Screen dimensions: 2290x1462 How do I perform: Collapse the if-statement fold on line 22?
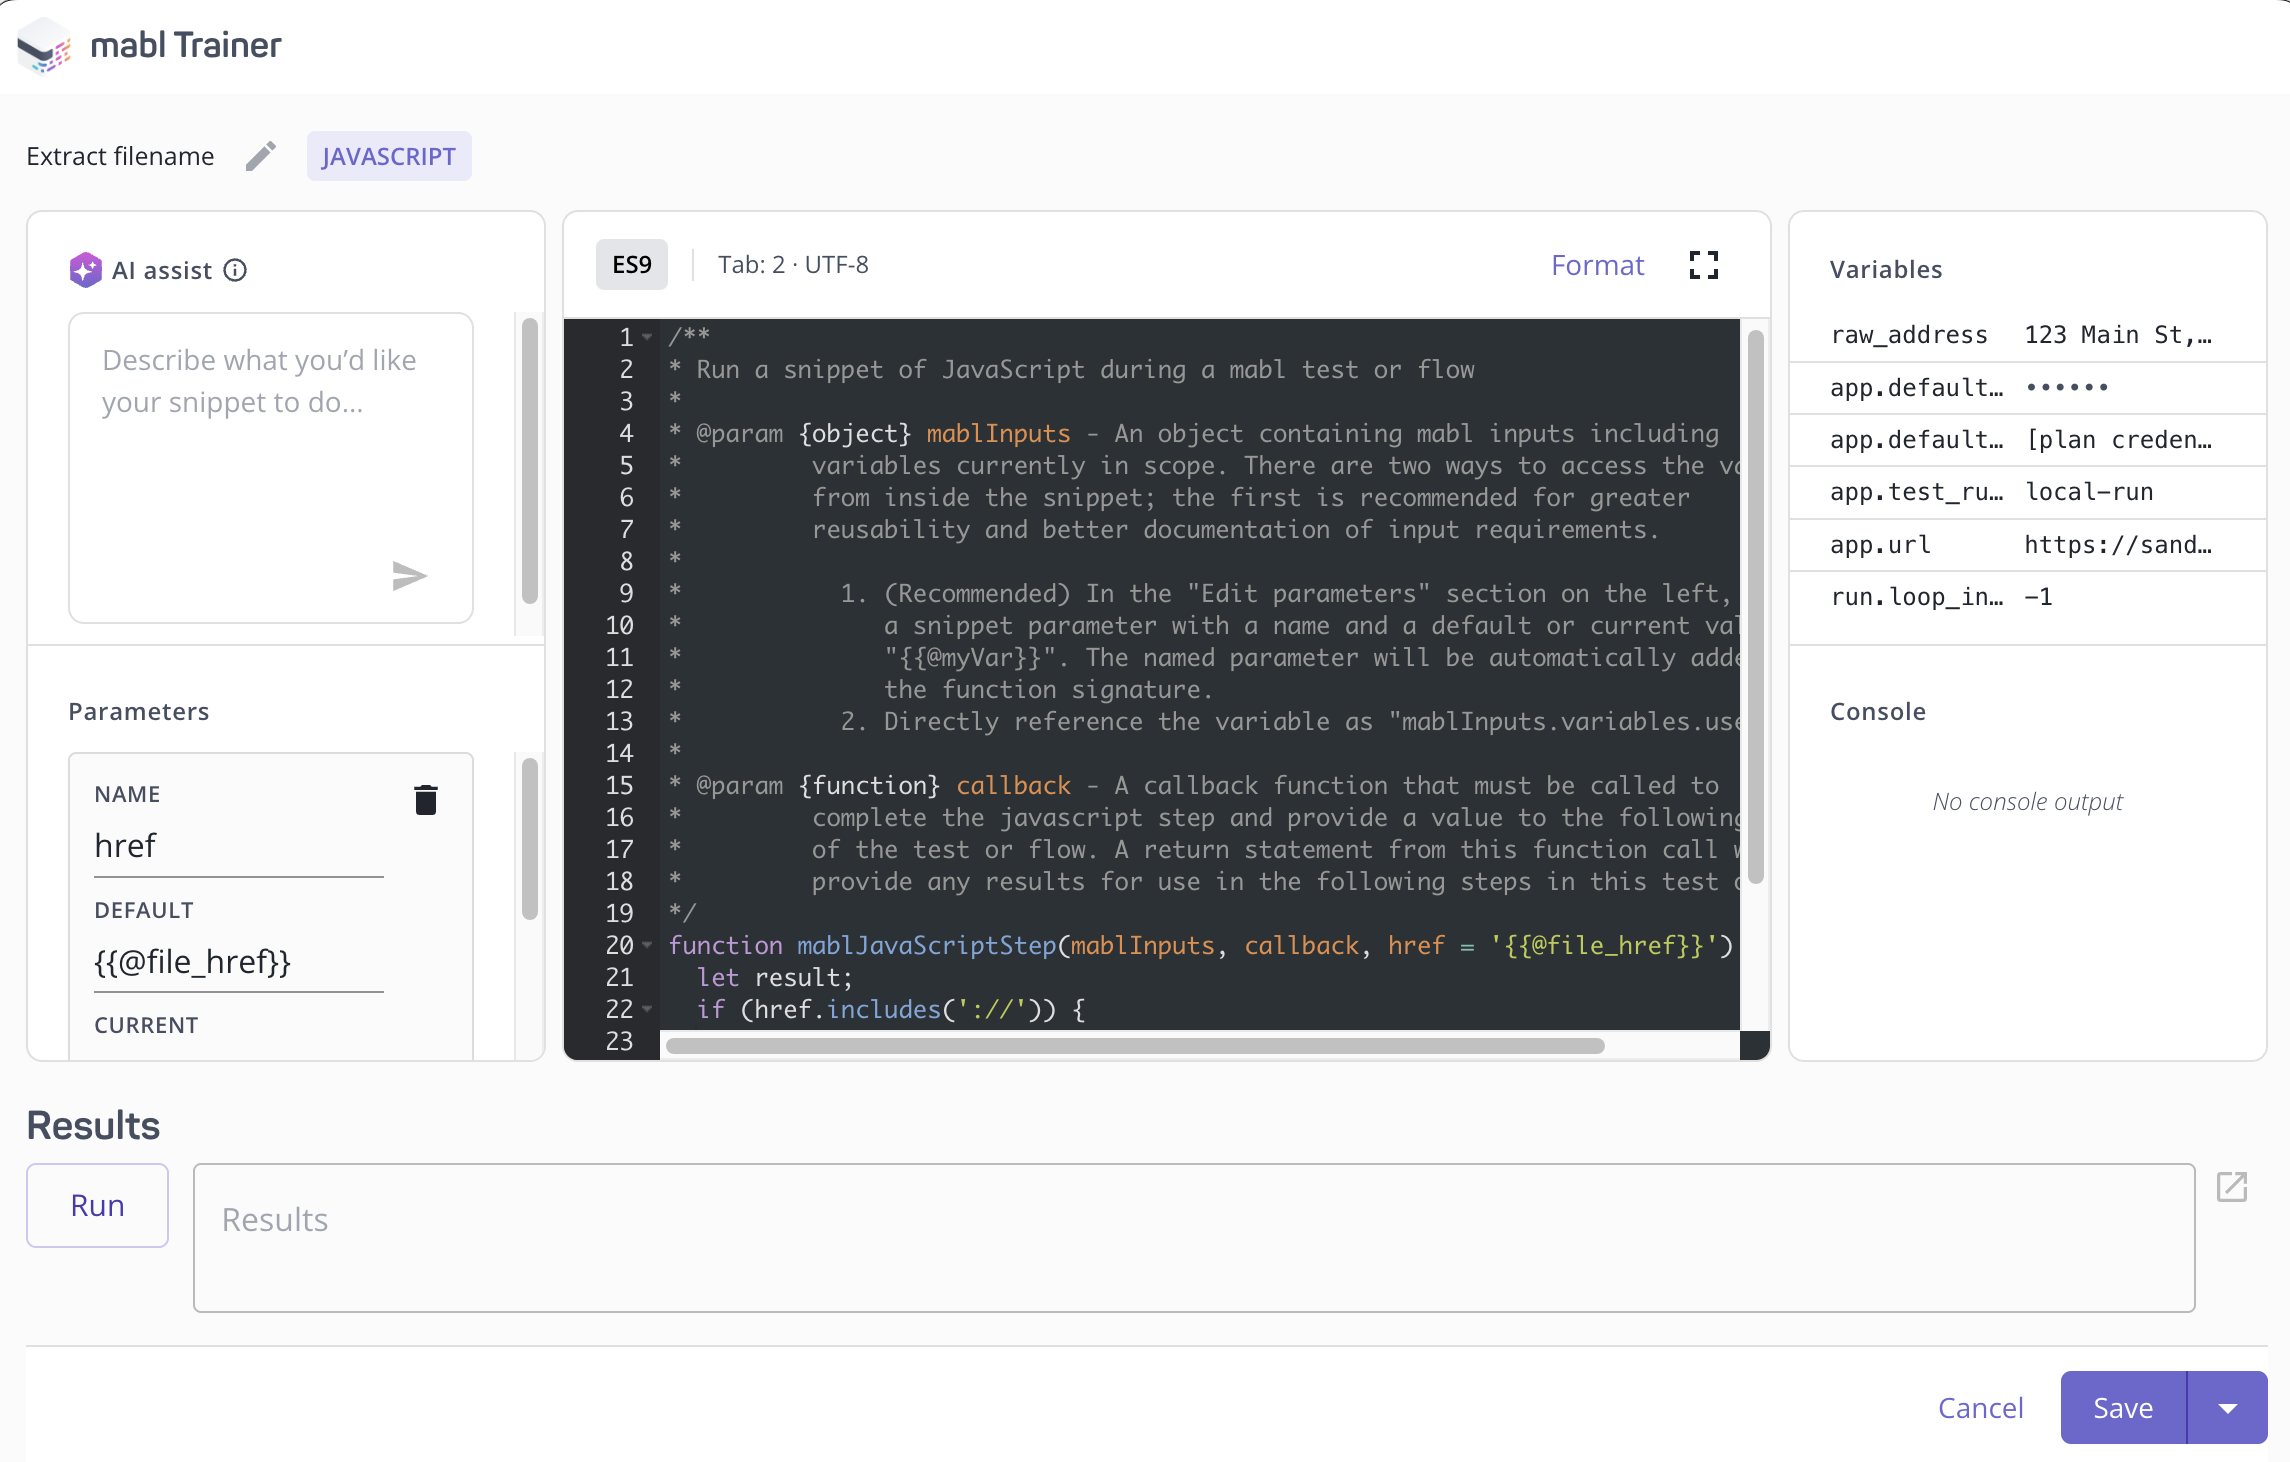(x=646, y=1010)
